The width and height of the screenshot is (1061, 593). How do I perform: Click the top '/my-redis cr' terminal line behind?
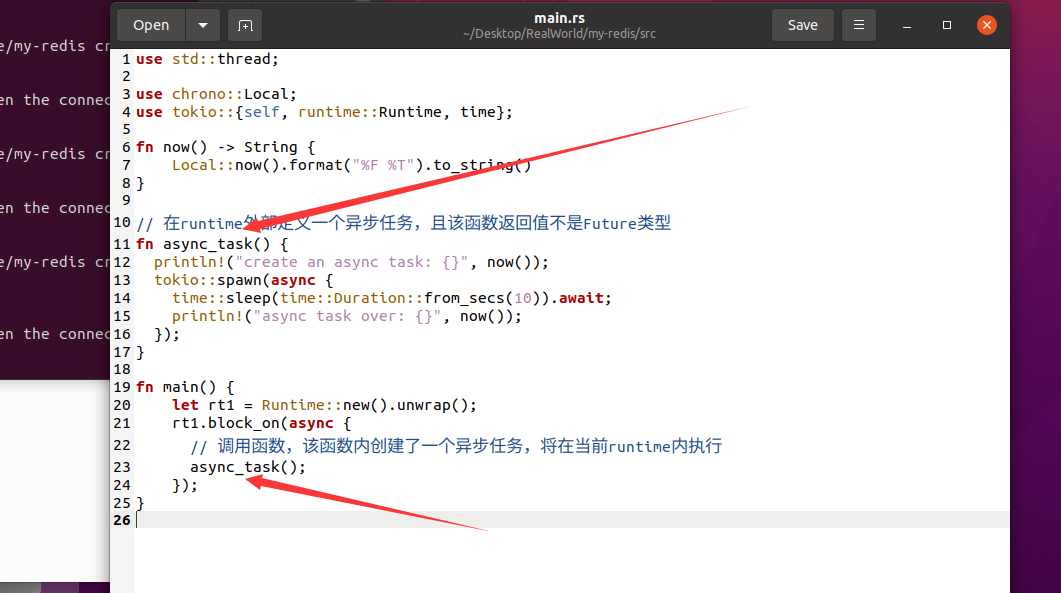55,46
